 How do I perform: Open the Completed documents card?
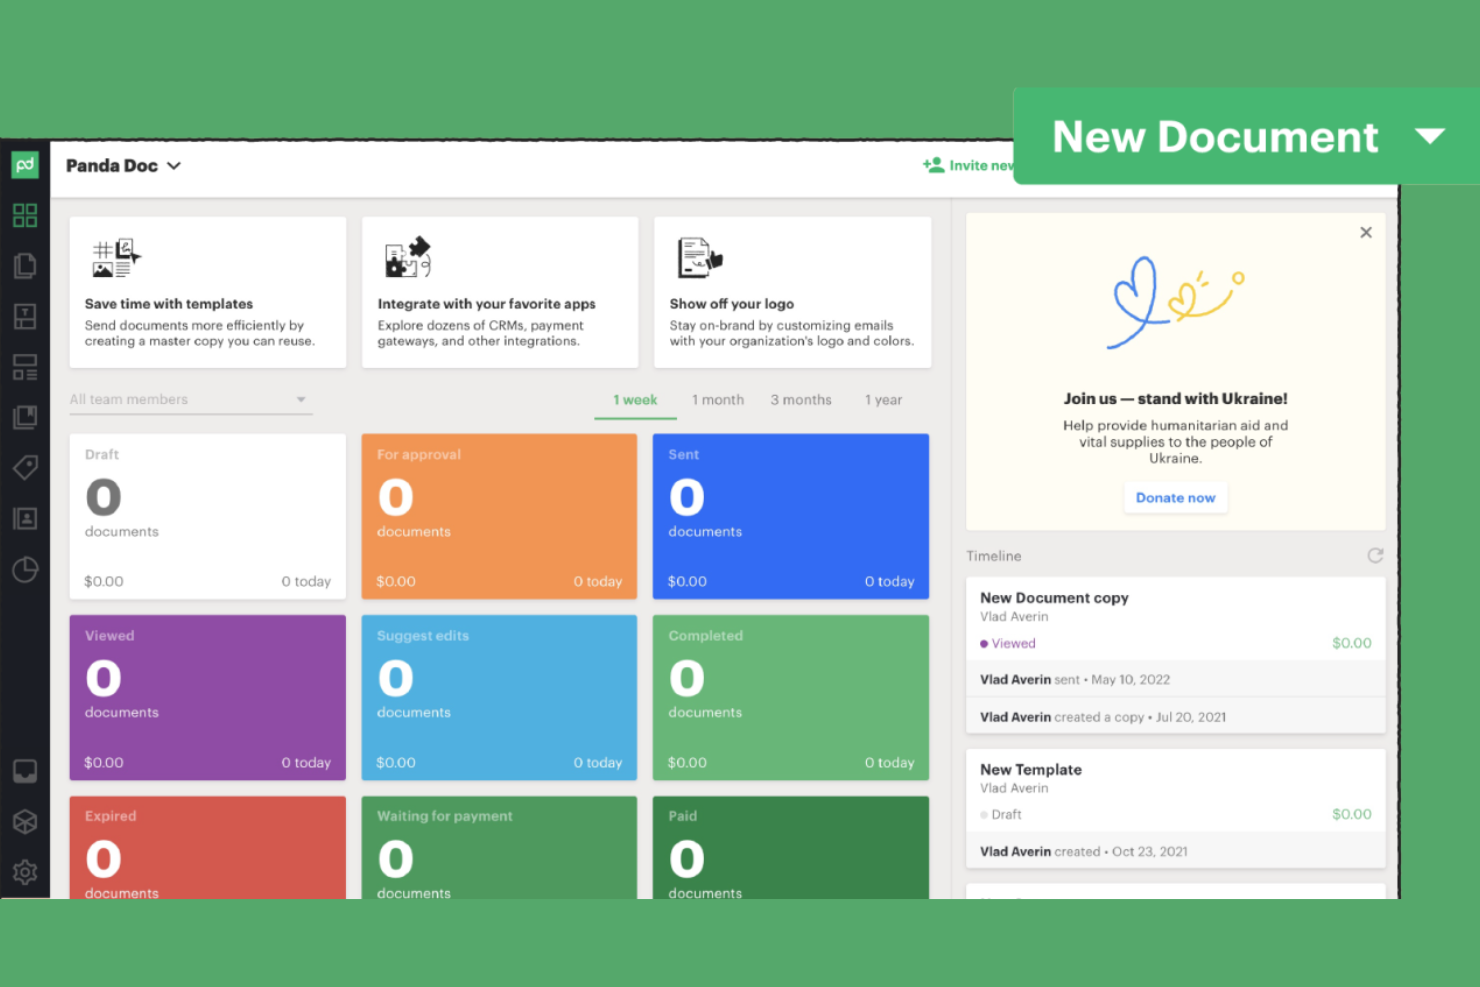(x=791, y=697)
